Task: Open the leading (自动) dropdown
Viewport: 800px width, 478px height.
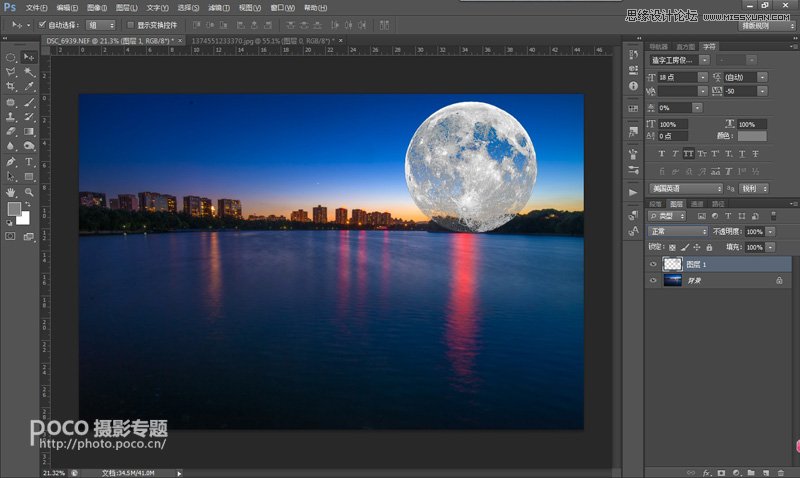Action: (x=762, y=77)
